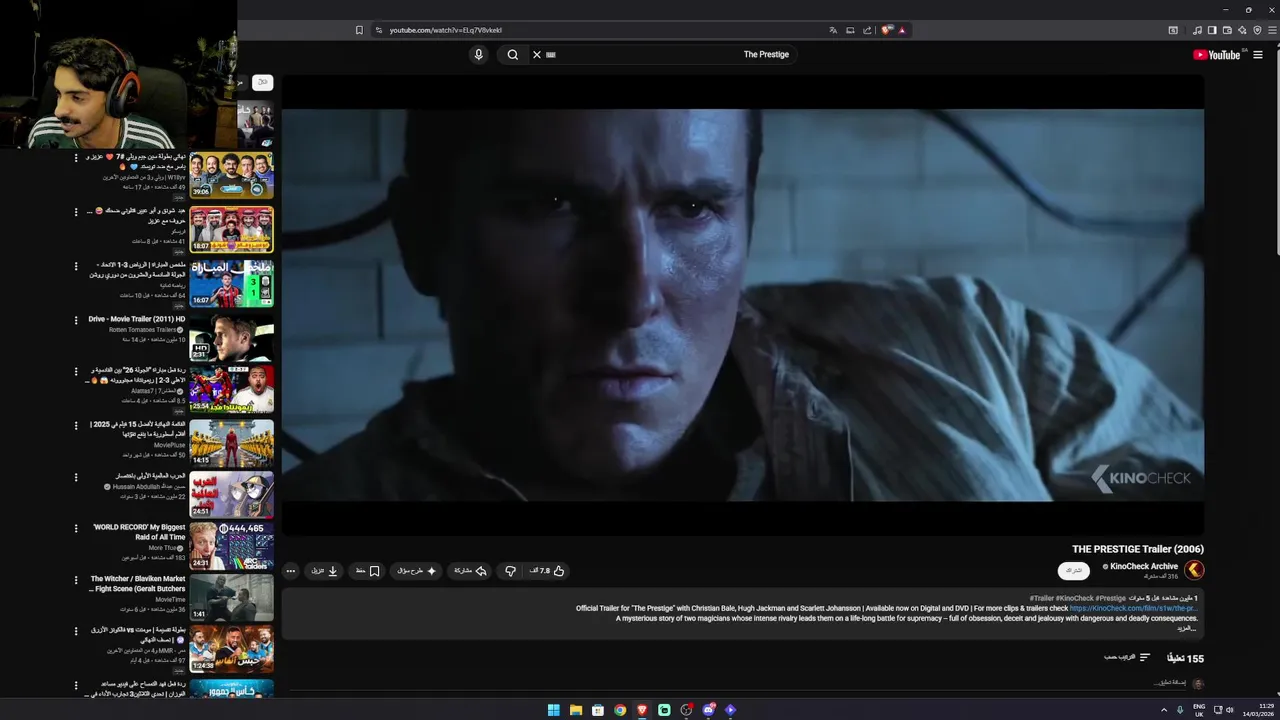Image resolution: width=1280 pixels, height=720 pixels.
Task: Open the more actions three-dot button
Action: pos(291,571)
